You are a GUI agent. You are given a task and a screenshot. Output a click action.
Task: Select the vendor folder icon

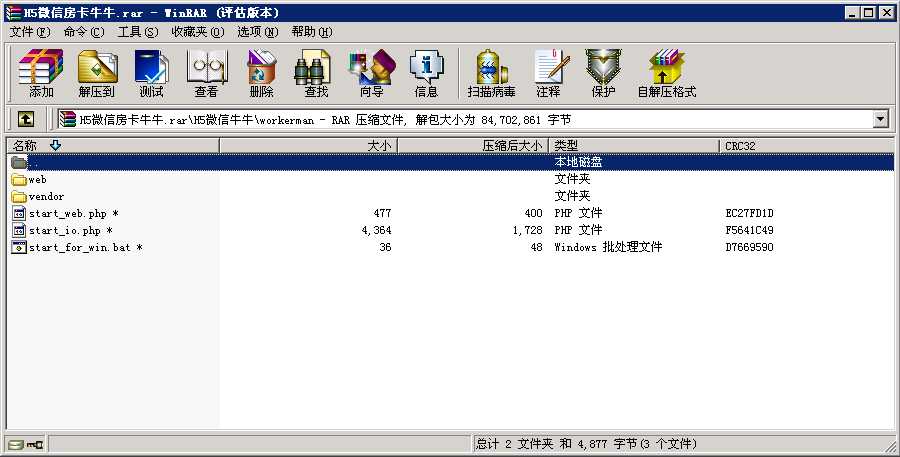point(19,196)
